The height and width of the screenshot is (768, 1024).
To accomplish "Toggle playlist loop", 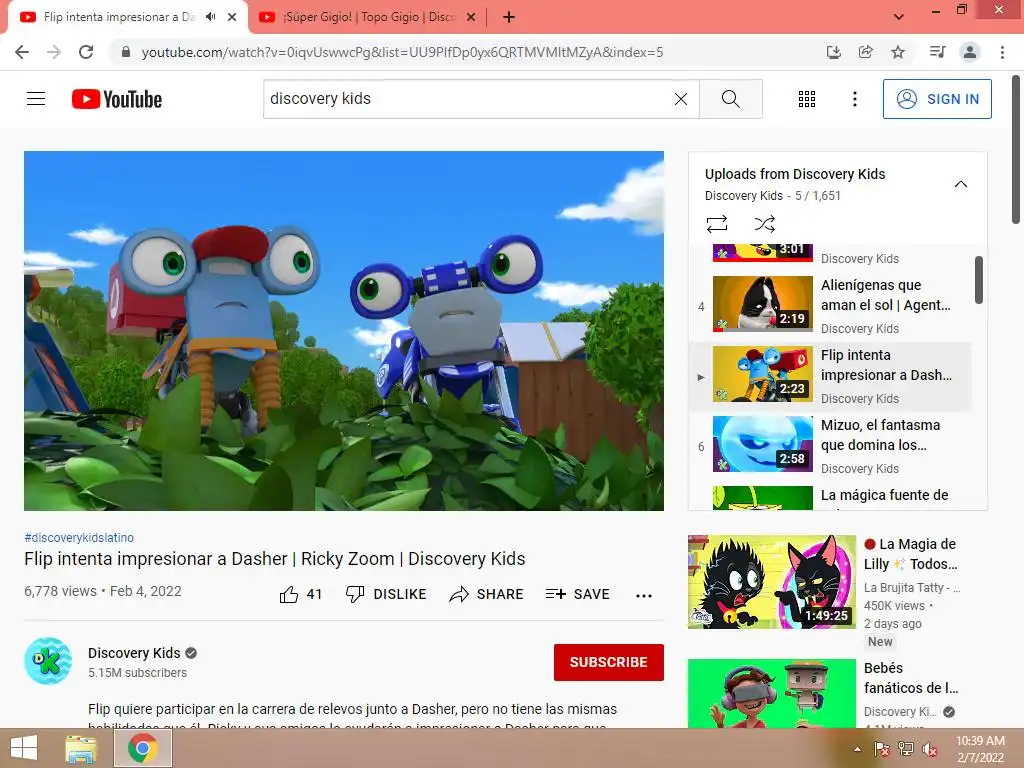I will coord(717,224).
